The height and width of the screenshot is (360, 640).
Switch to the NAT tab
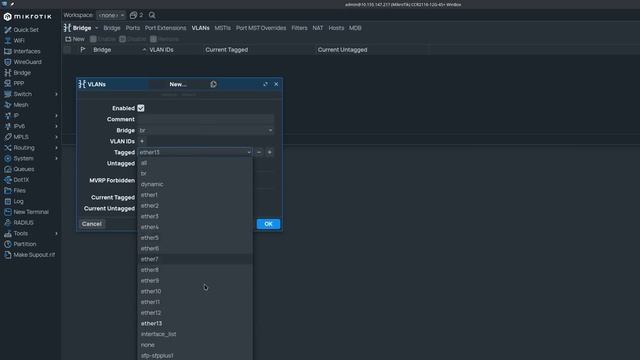click(x=318, y=28)
